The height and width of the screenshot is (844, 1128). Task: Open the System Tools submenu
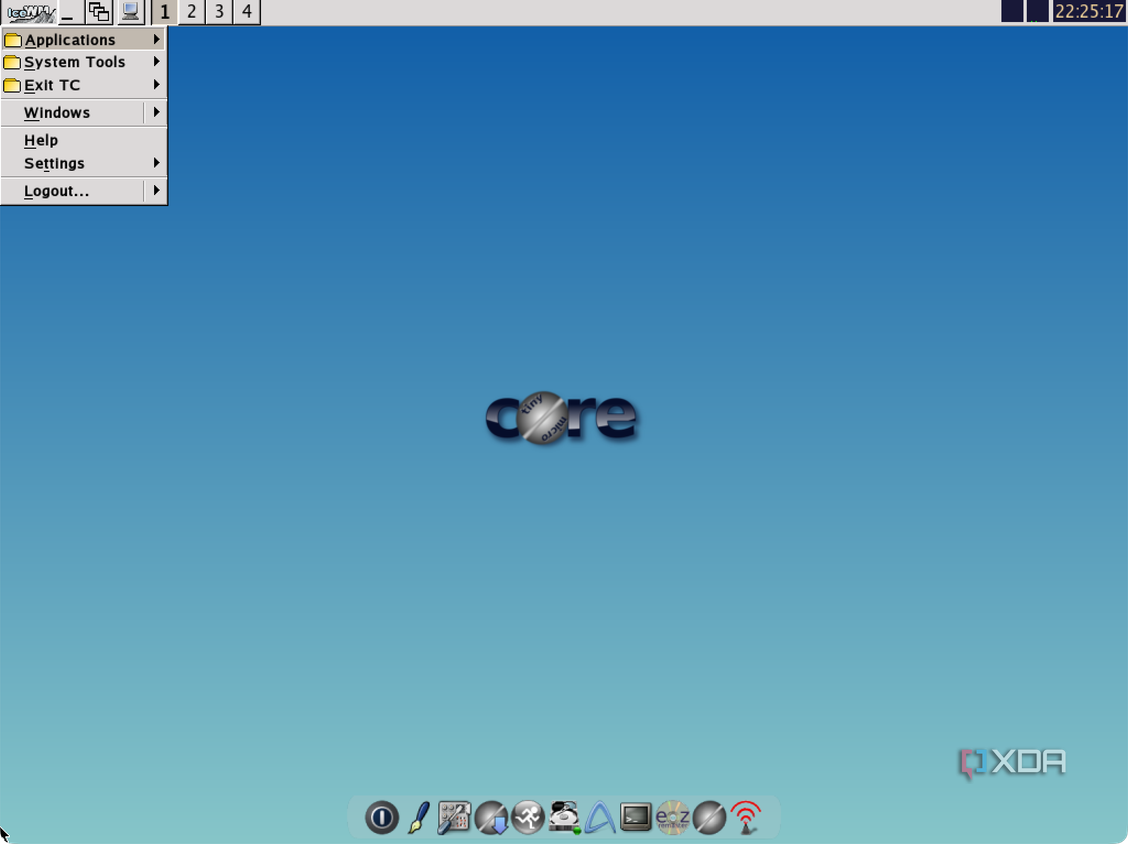(x=83, y=62)
